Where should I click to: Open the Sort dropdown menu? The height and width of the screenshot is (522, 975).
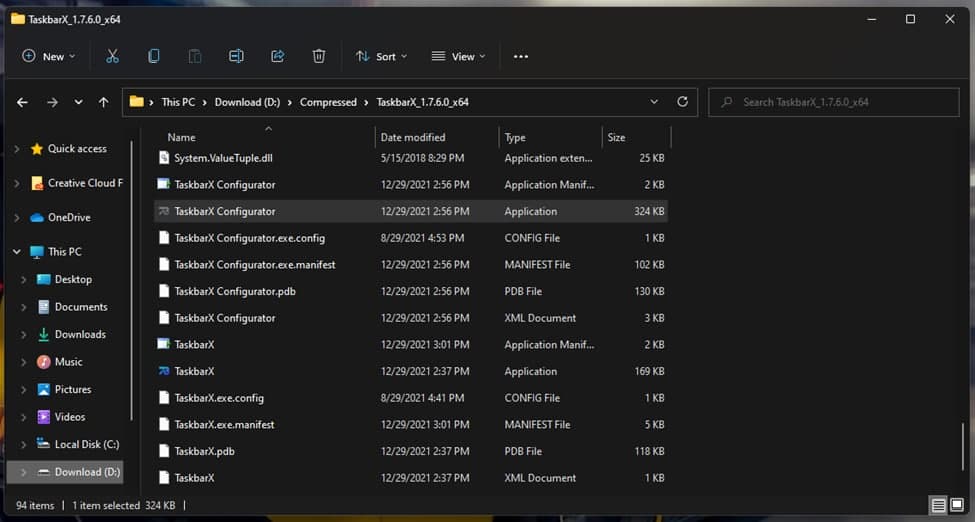coord(381,57)
